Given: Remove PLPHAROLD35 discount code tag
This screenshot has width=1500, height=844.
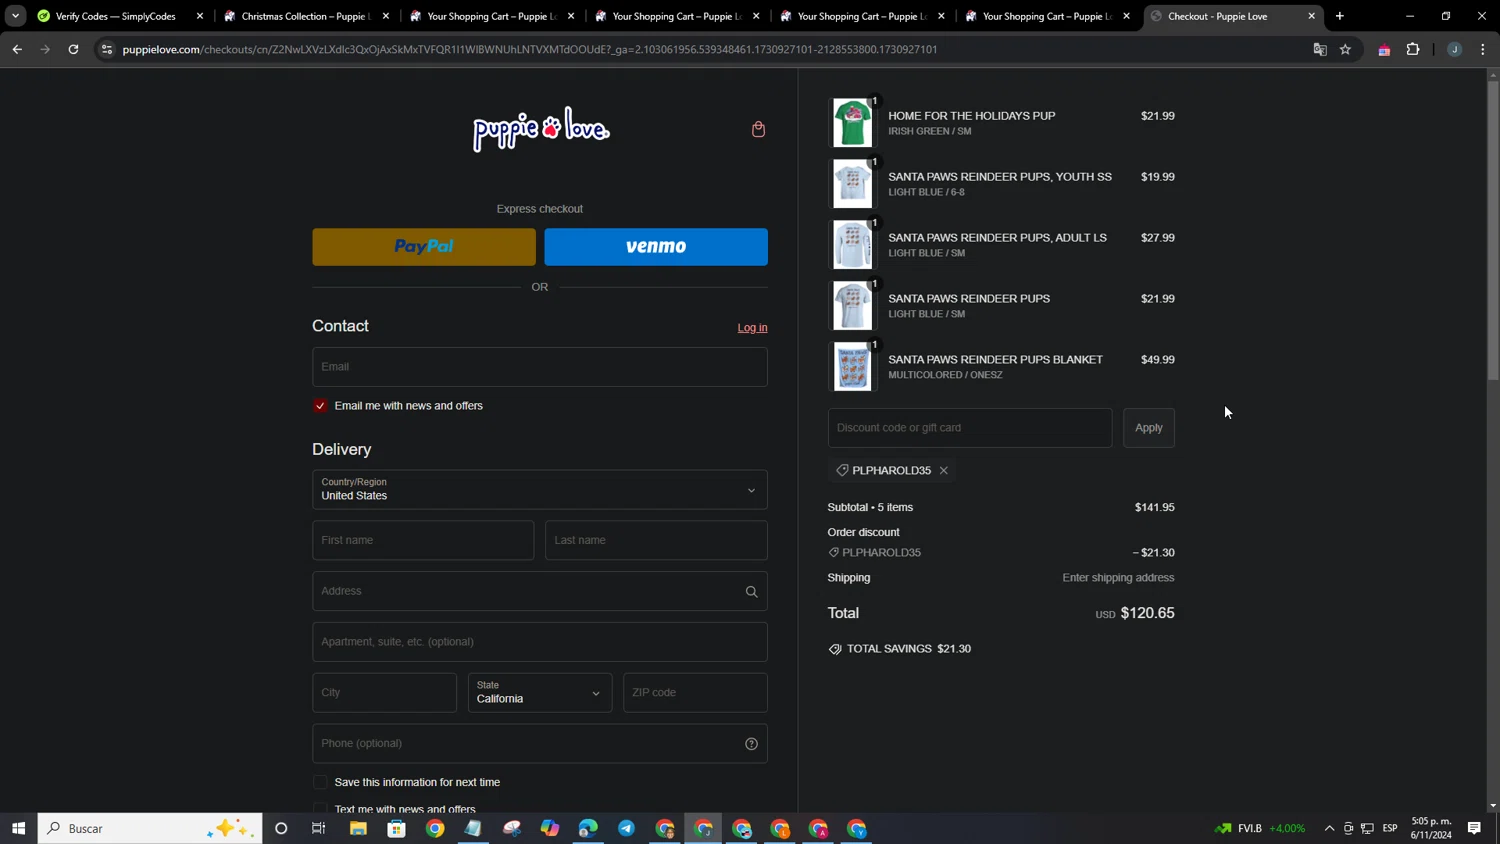Looking at the screenshot, I should click(x=943, y=470).
